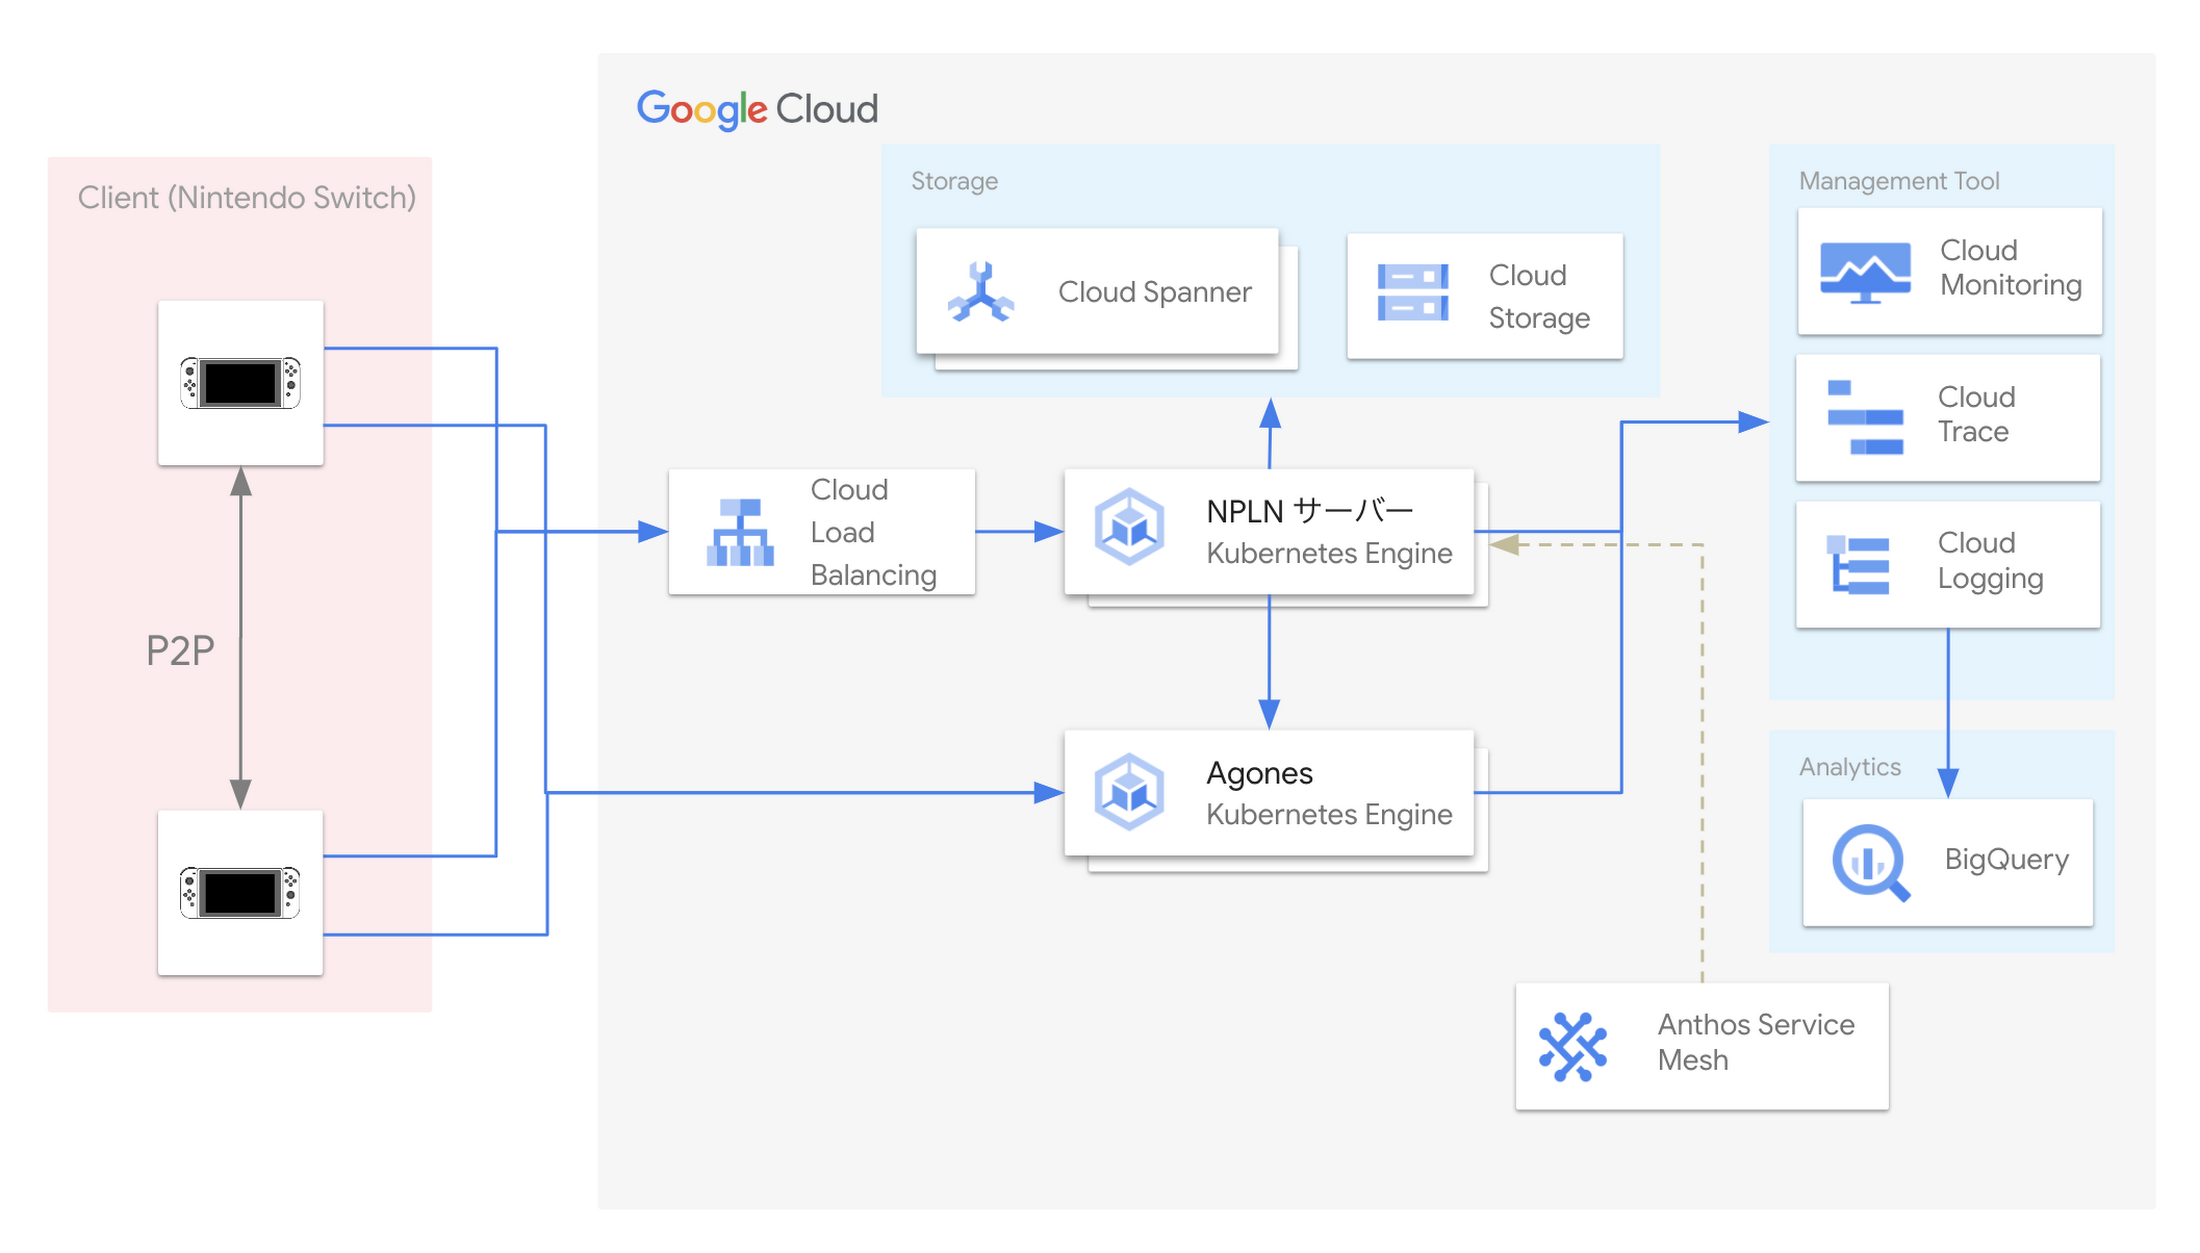Click the Agones Kubernetes Engine icon
This screenshot has width=2200, height=1253.
pyautogui.click(x=1129, y=792)
